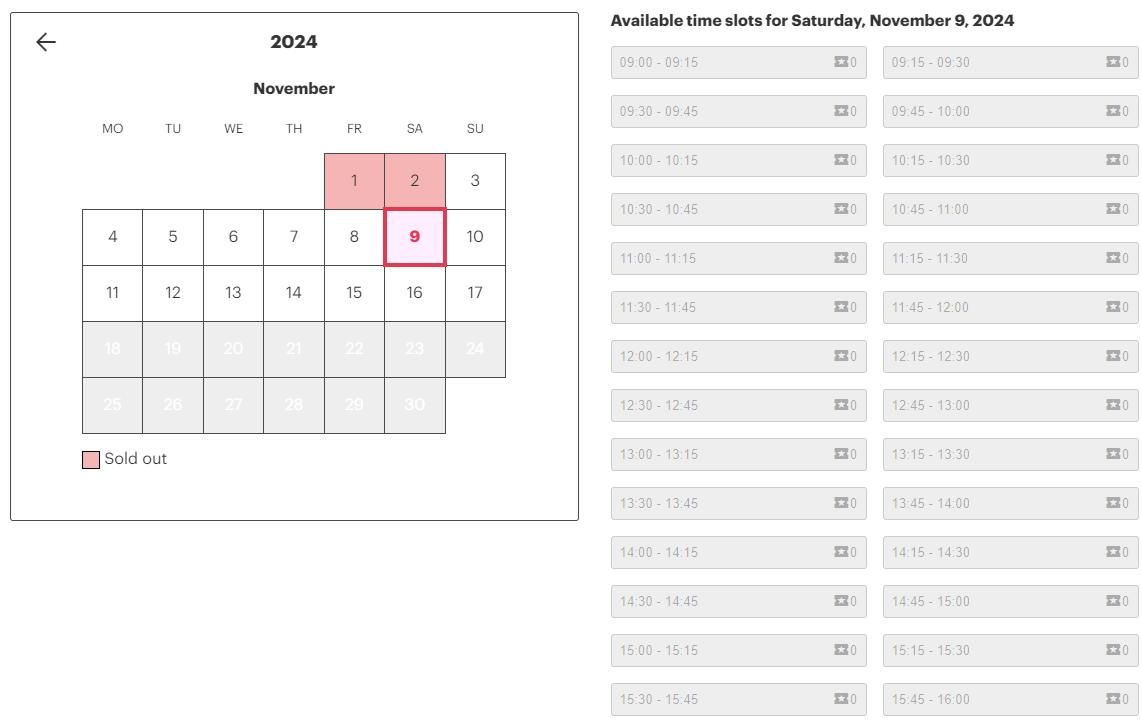Click the Sold out legend color swatch

tap(91, 460)
